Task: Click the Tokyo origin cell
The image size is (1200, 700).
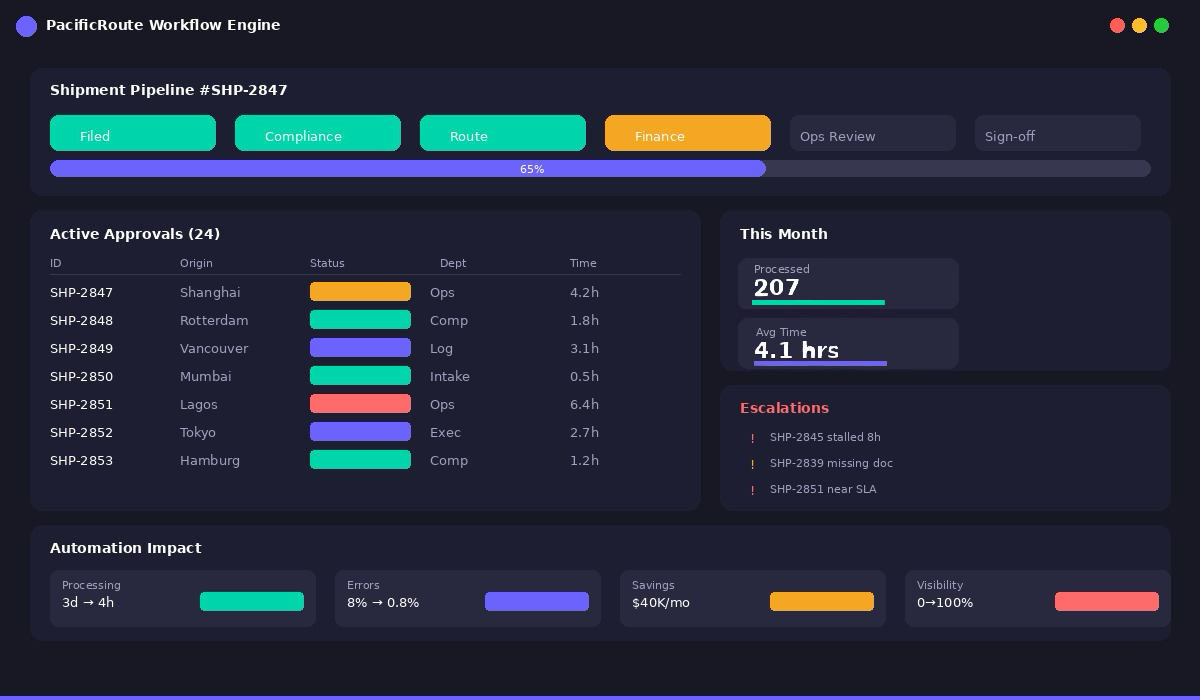Action: [x=198, y=433]
